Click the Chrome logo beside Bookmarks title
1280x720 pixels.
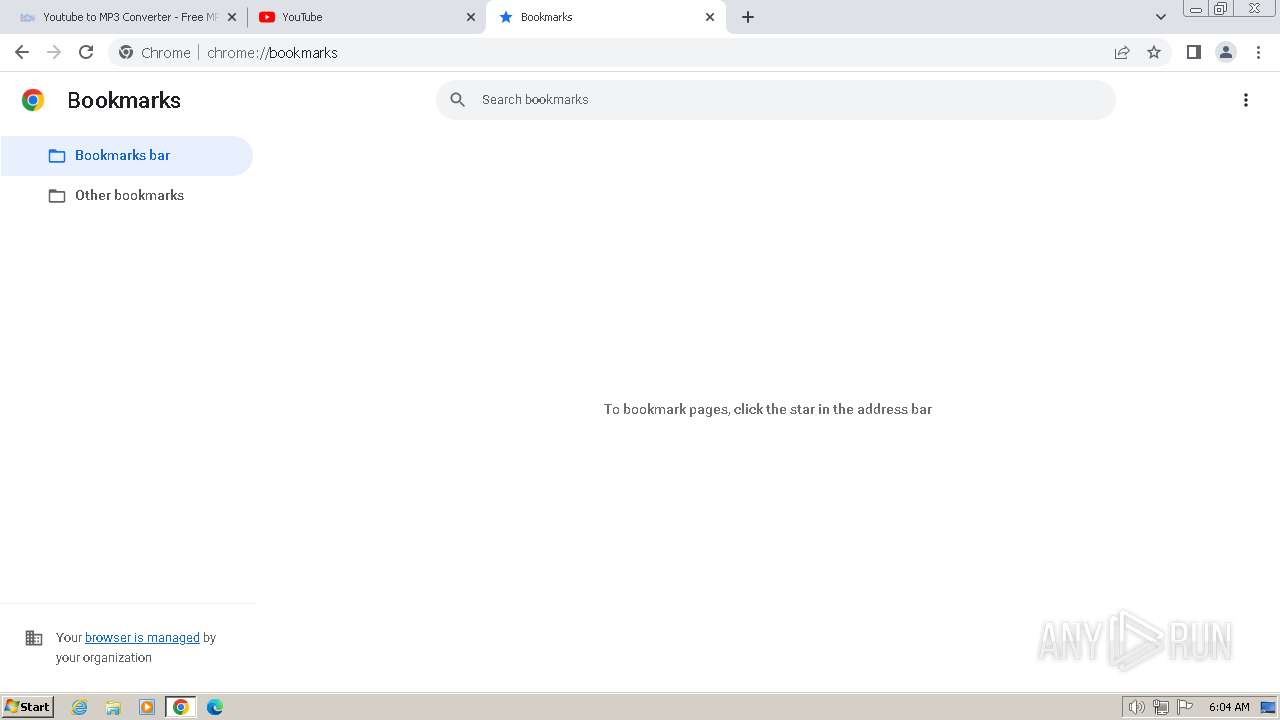point(33,100)
